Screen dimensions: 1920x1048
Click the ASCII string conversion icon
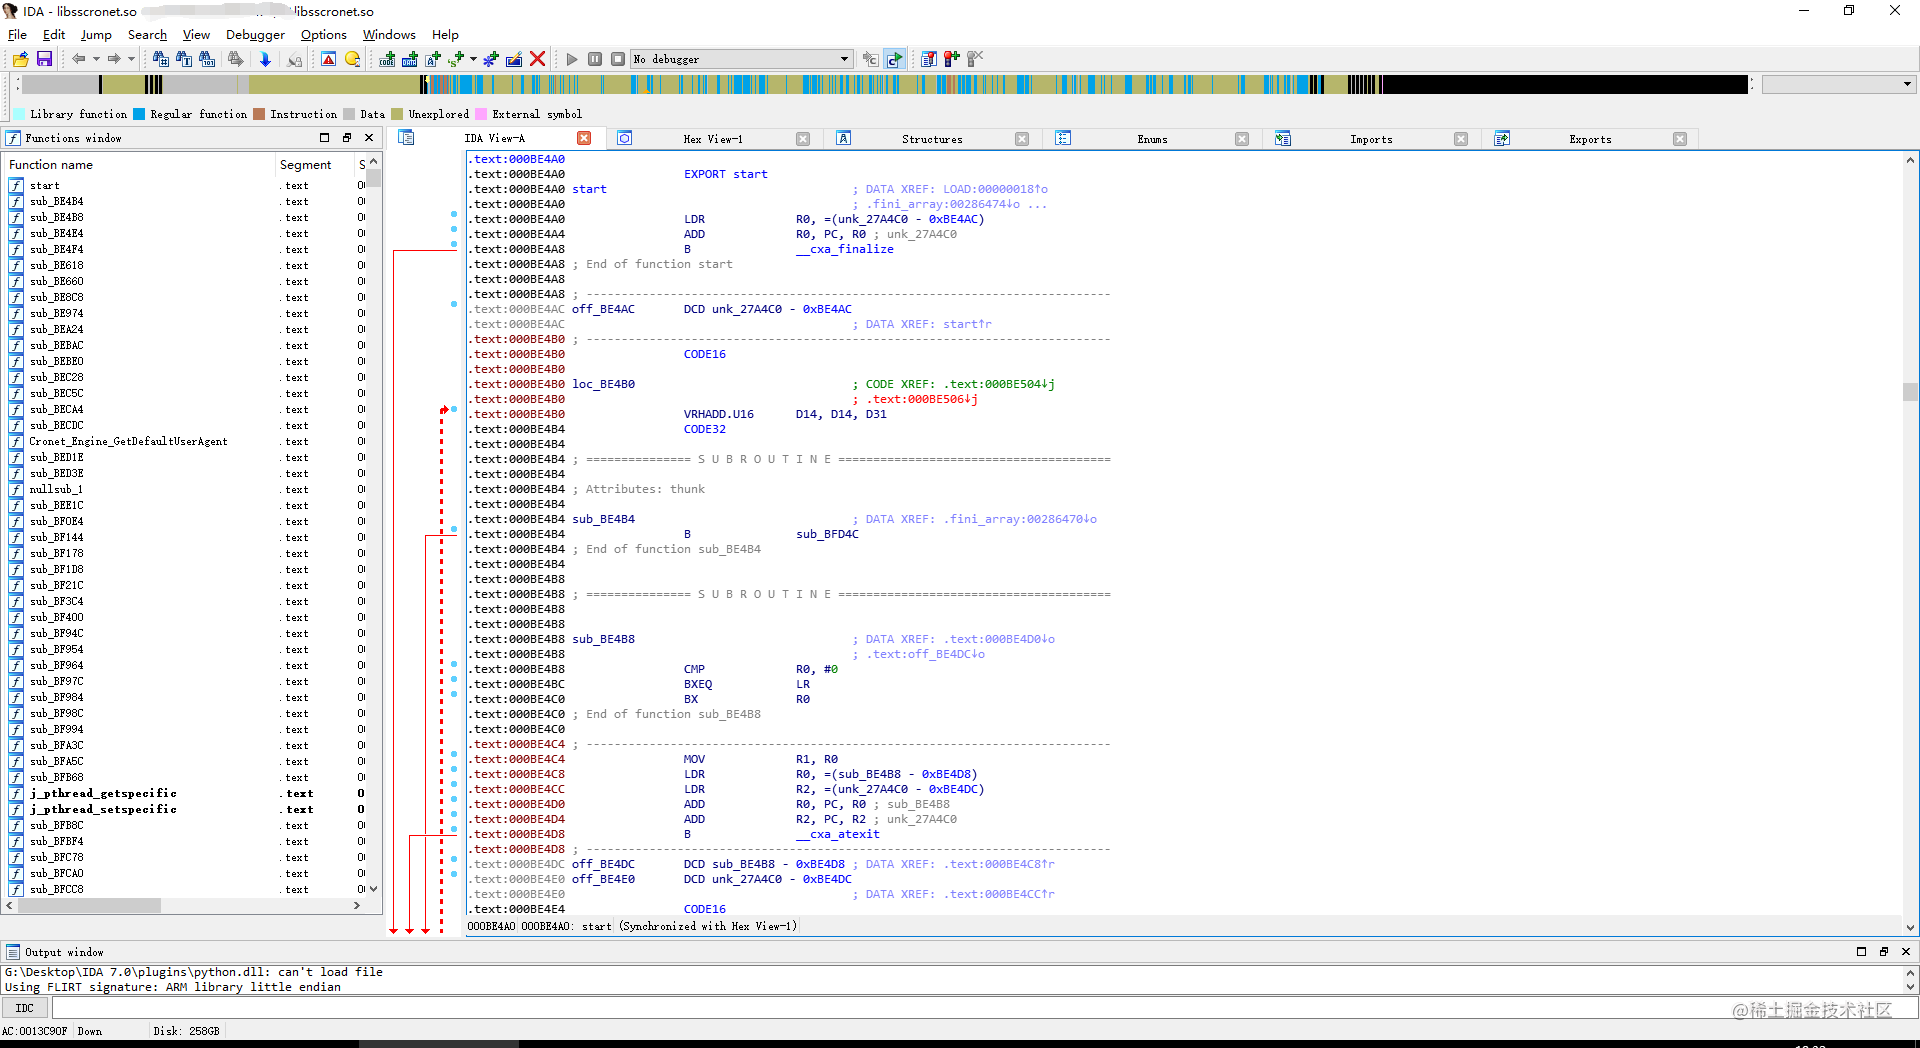(433, 59)
